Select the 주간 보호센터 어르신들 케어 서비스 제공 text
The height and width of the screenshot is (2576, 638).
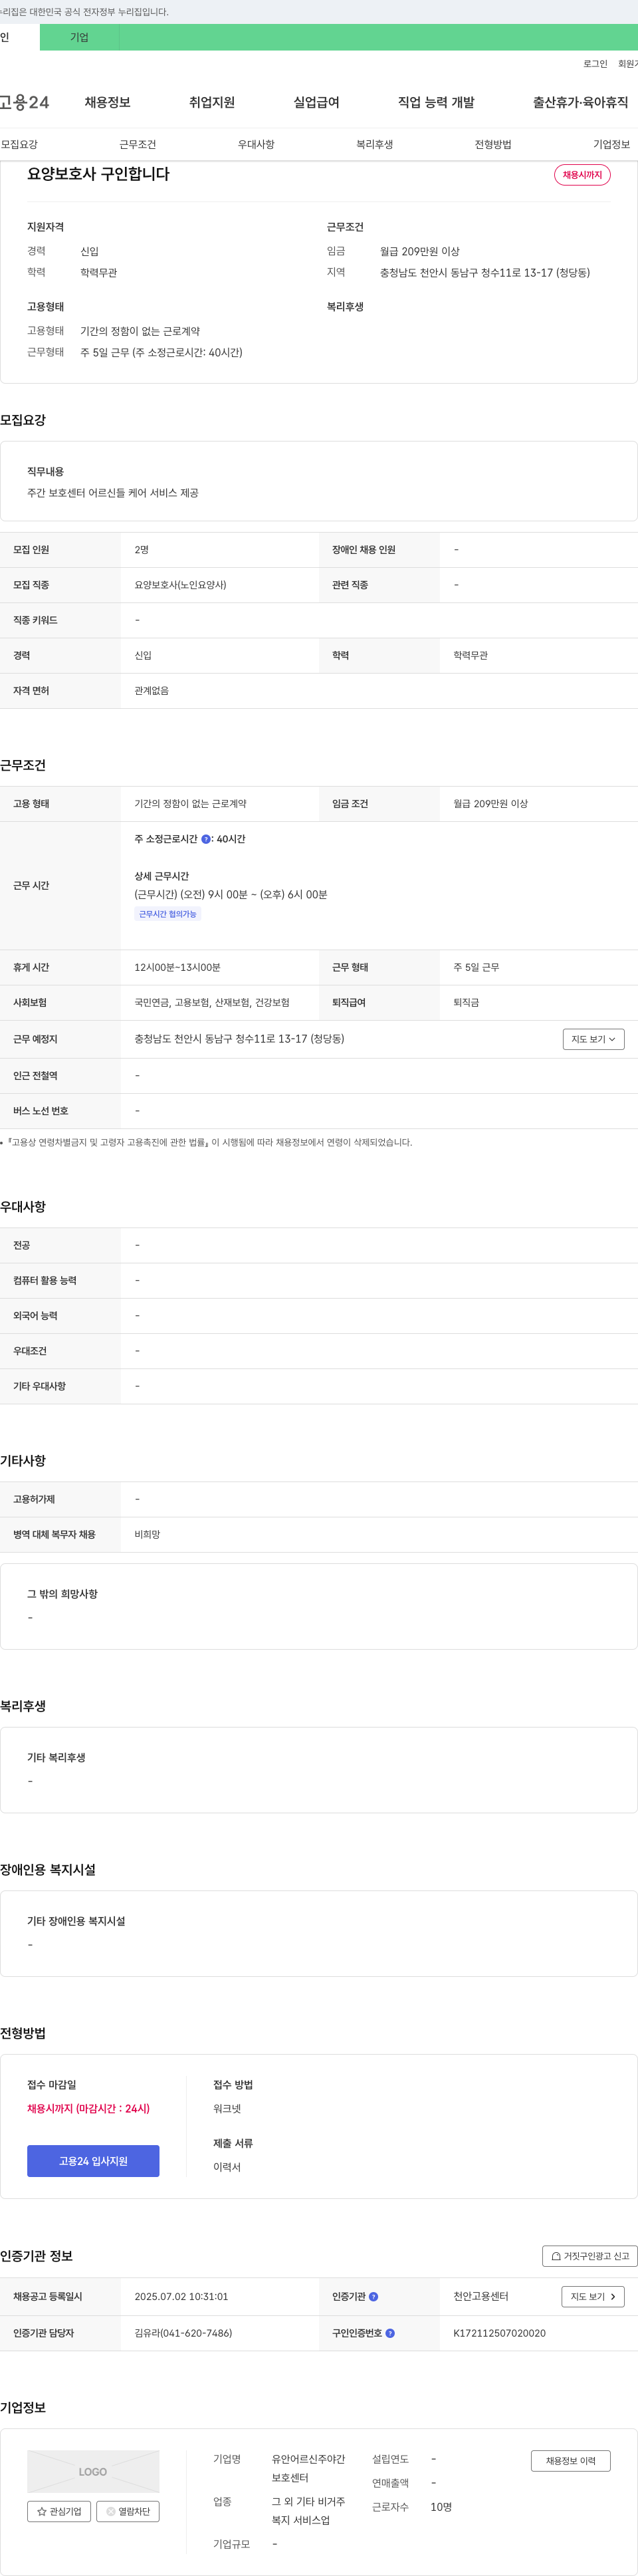(112, 493)
